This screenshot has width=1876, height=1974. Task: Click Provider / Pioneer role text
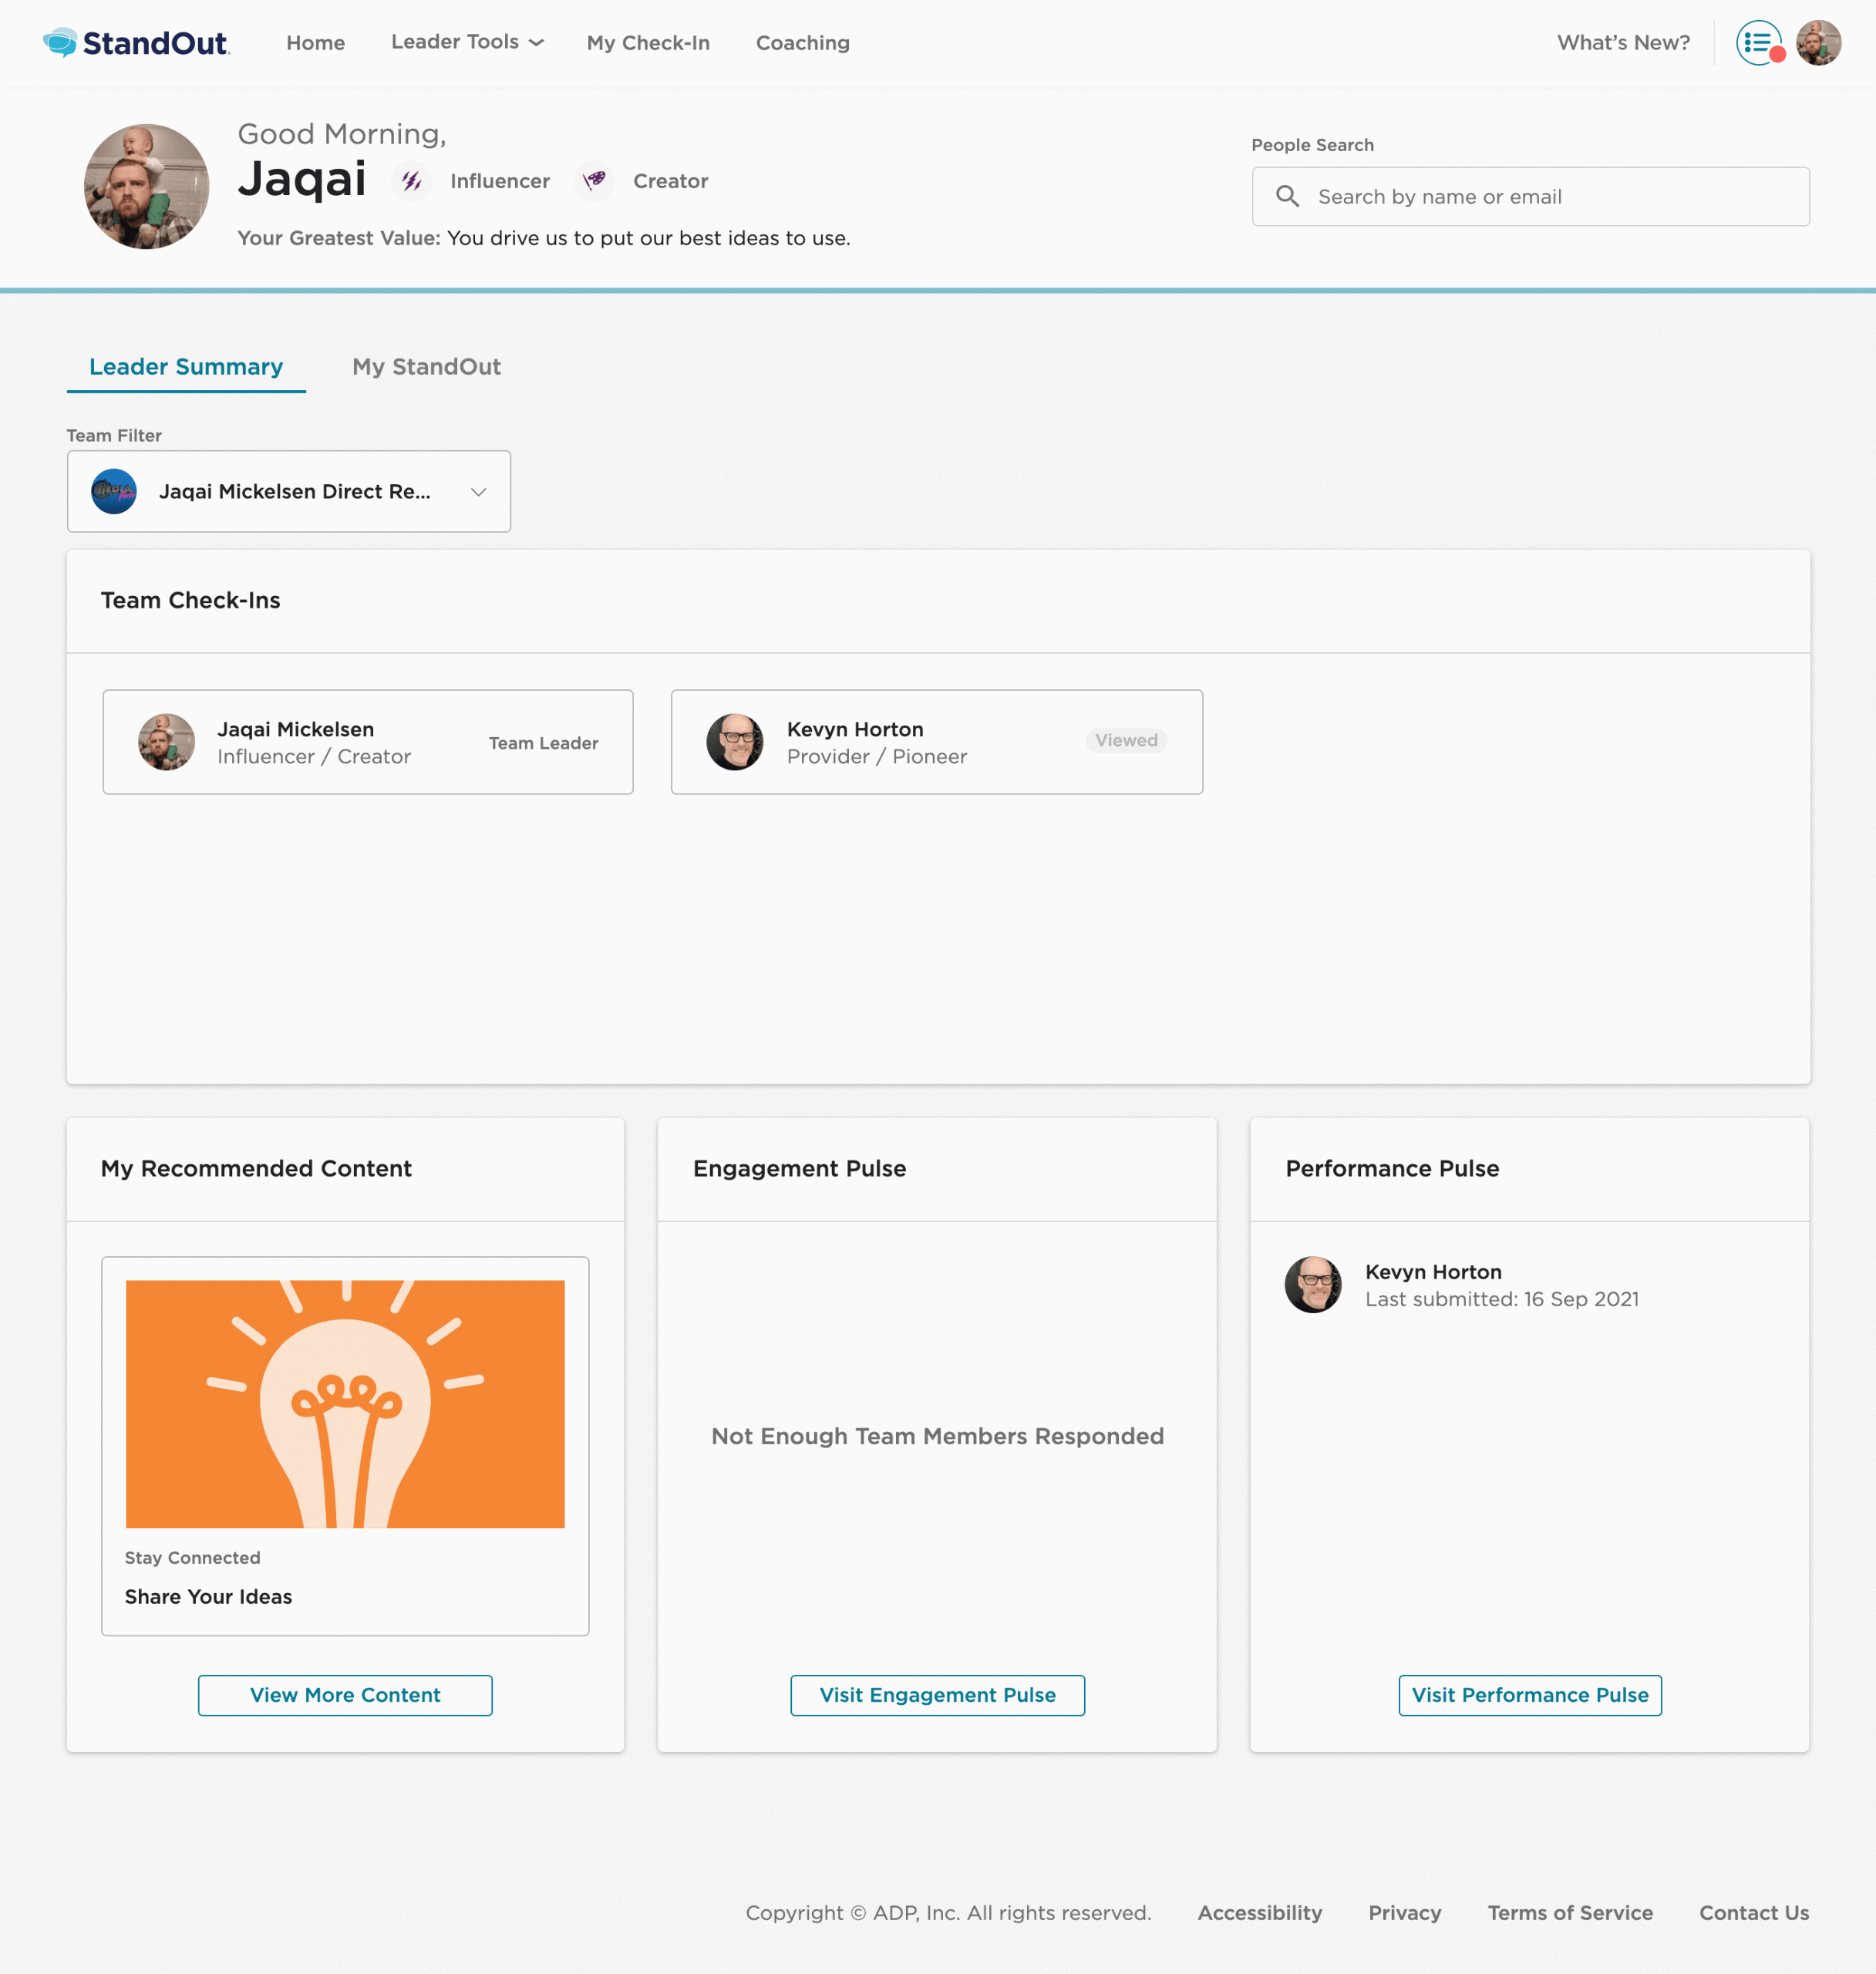[x=877, y=757]
